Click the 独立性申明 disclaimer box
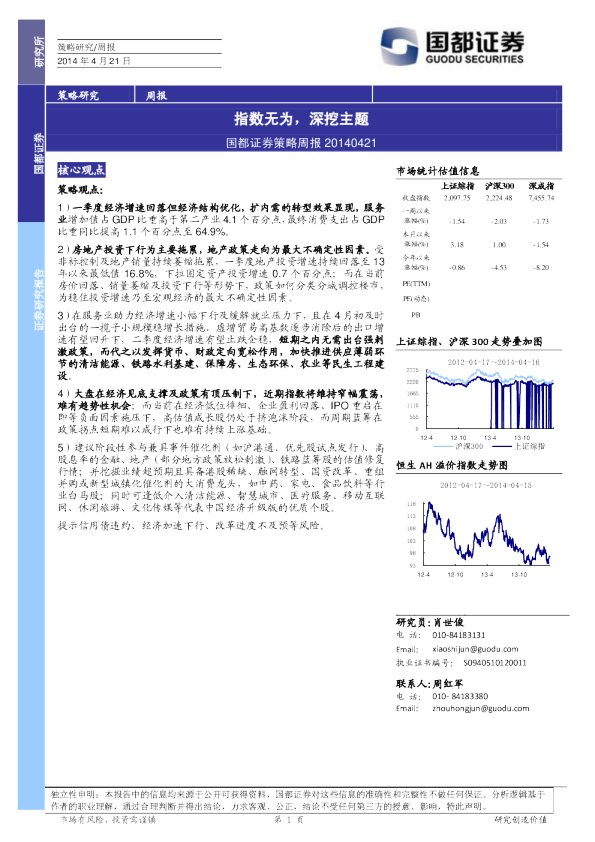Viewport: 595px width, 842px height. tap(299, 800)
